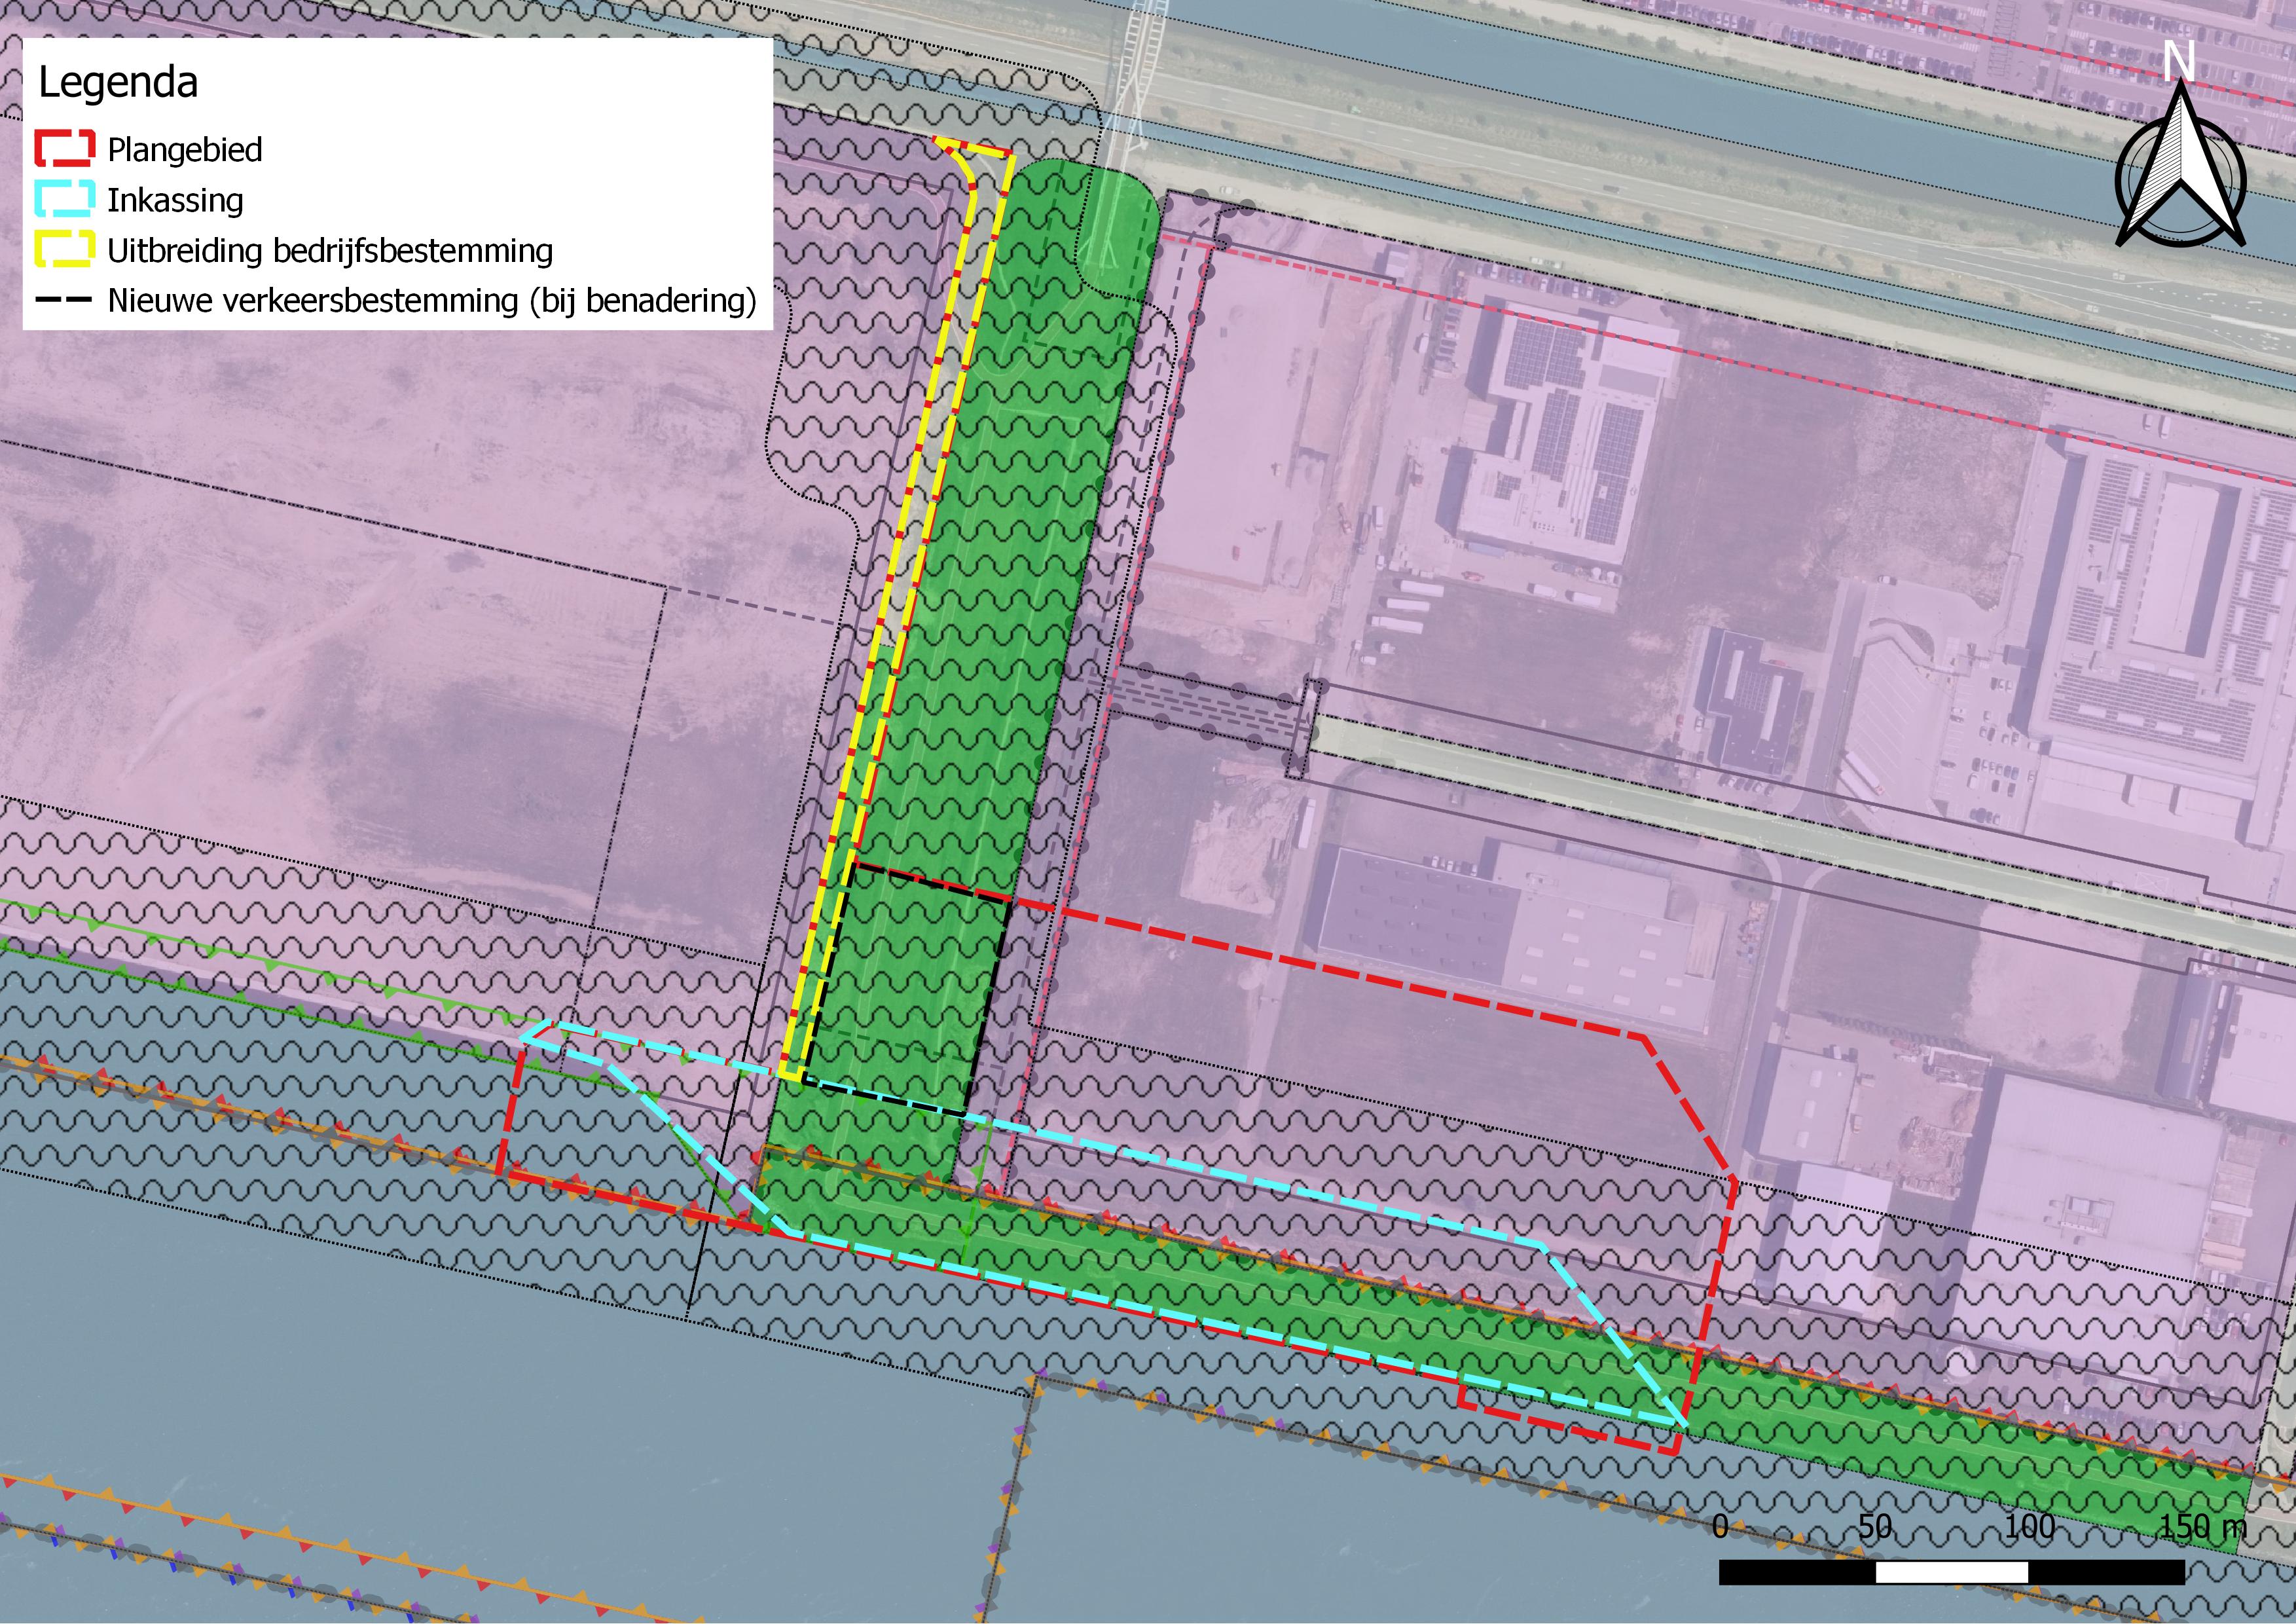The width and height of the screenshot is (2296, 1624).
Task: Click the '50' scale bar label
Action: click(1875, 1526)
